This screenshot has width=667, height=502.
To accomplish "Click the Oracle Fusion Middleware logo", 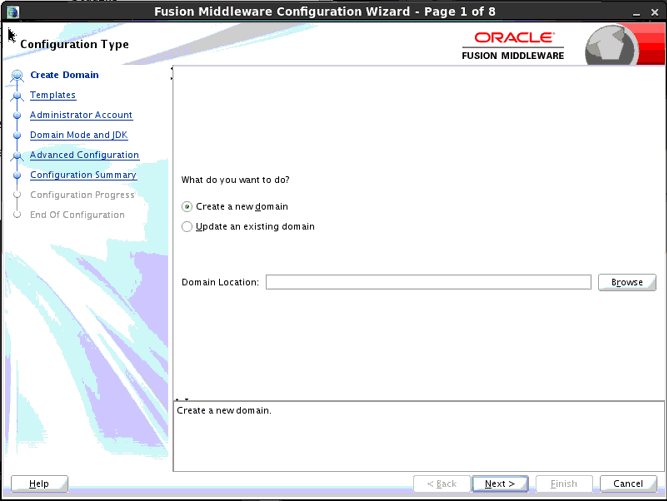I will click(513, 46).
